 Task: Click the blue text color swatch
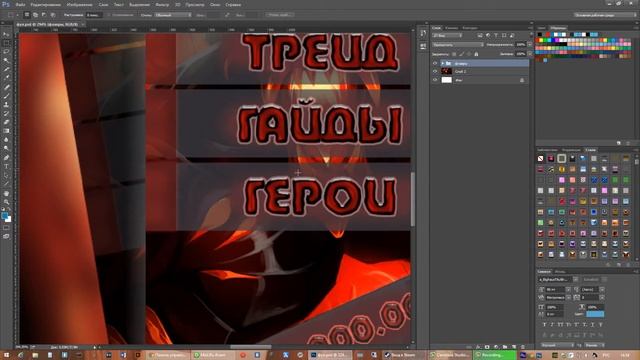click(595, 314)
